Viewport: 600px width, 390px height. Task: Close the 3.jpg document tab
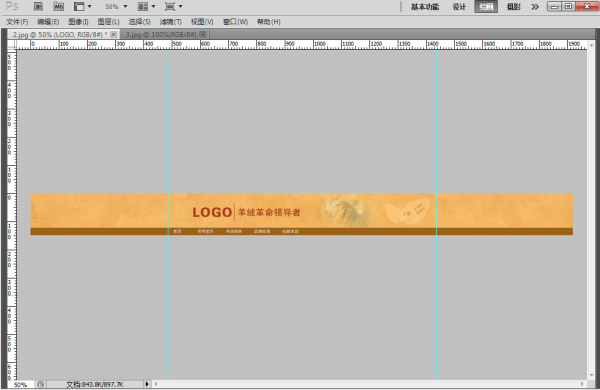point(203,34)
